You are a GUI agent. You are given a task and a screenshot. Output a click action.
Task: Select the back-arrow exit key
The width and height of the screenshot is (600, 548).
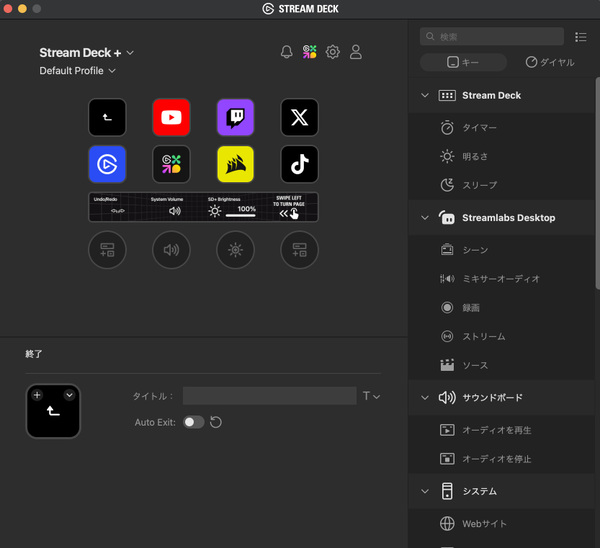tap(107, 117)
